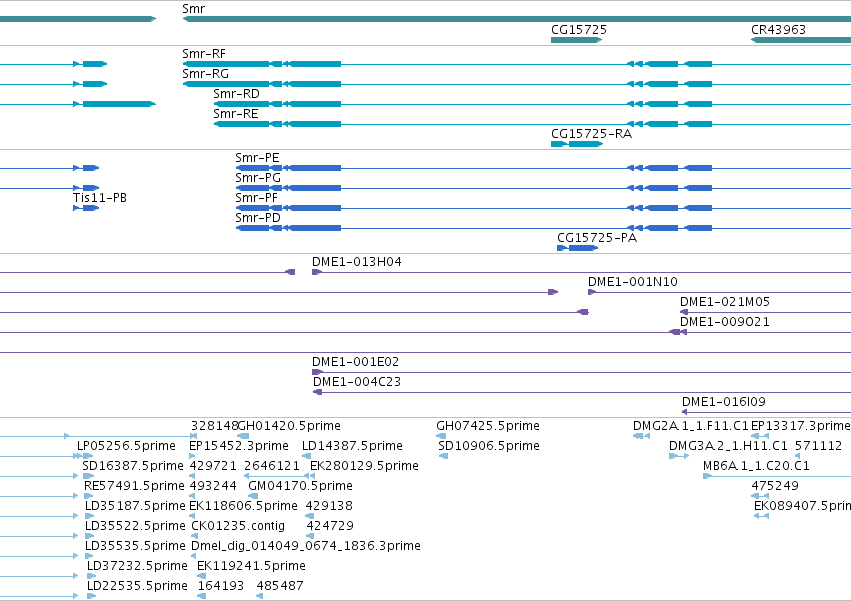The width and height of the screenshot is (851, 601).
Task: Click the SD10906.5prime EST label
Action: point(489,446)
